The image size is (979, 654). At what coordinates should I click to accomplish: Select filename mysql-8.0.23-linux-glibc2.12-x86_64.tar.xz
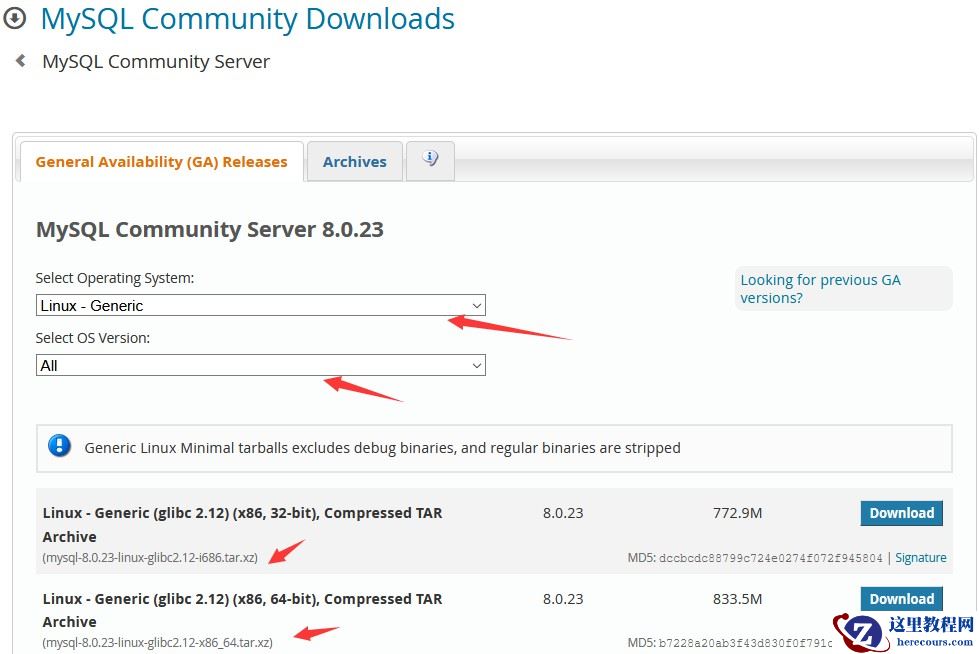click(157, 642)
